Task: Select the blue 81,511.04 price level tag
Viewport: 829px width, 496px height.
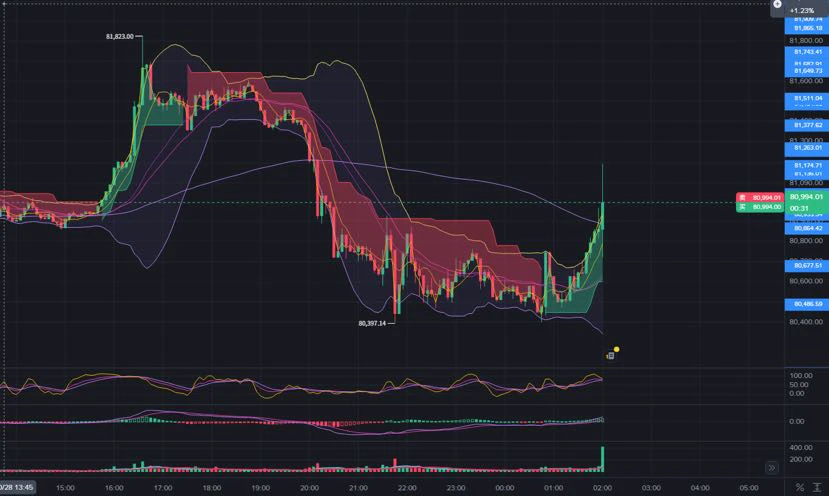Action: tap(807, 98)
